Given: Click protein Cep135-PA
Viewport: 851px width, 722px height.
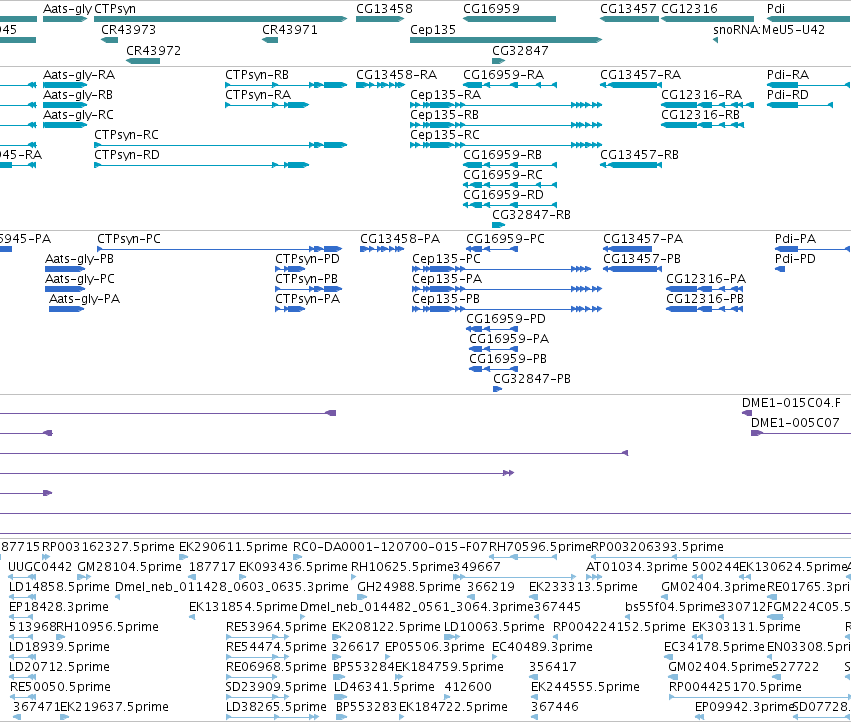Looking at the screenshot, I should click(507, 289).
